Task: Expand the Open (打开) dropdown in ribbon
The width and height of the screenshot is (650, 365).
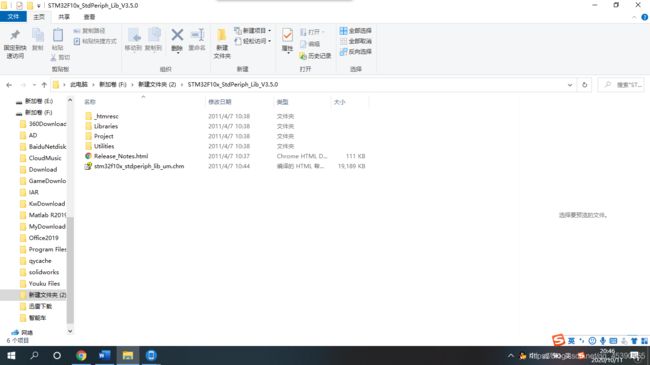Action: 323,32
